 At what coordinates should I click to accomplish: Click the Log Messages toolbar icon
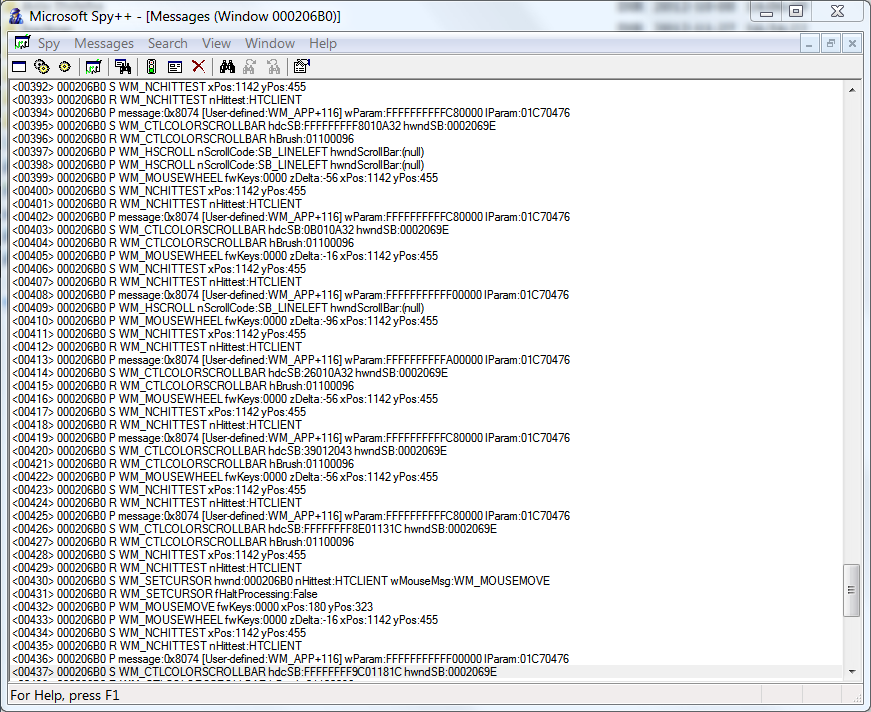[x=93, y=67]
